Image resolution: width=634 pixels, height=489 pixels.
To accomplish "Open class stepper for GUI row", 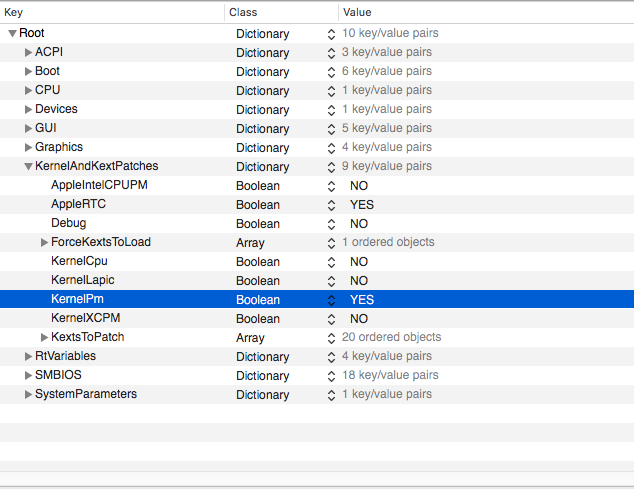I will pyautogui.click(x=331, y=129).
